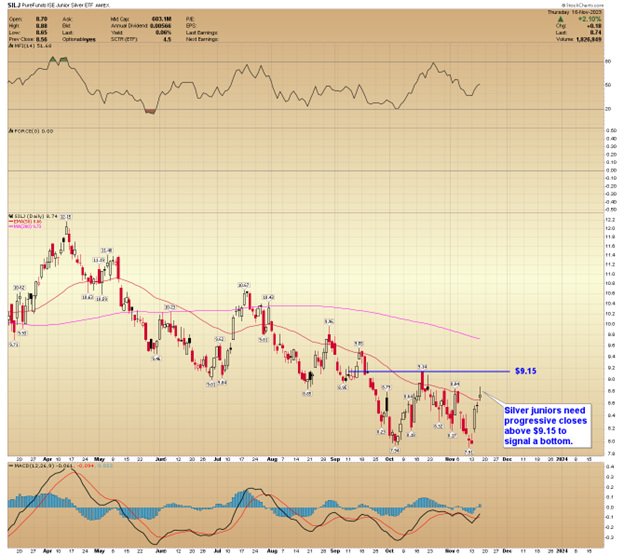Click the 11.48 May peak price label

click(x=107, y=251)
